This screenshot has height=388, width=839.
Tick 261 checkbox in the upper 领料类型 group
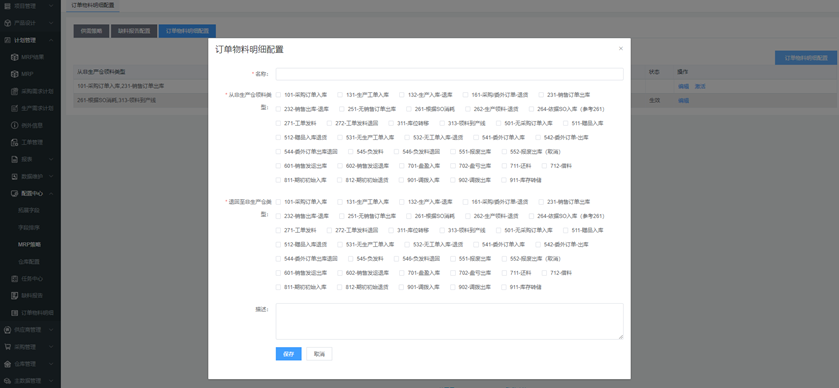(409, 109)
